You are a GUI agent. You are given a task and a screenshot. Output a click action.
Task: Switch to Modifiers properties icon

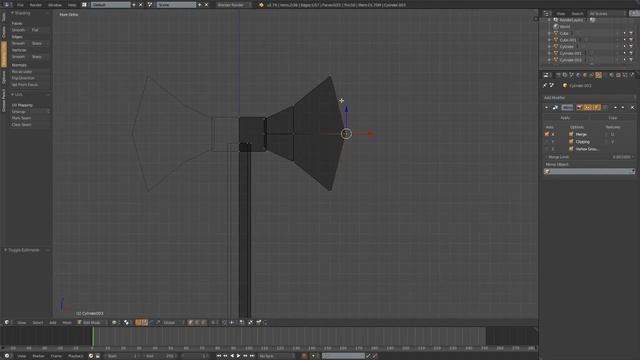pos(598,75)
